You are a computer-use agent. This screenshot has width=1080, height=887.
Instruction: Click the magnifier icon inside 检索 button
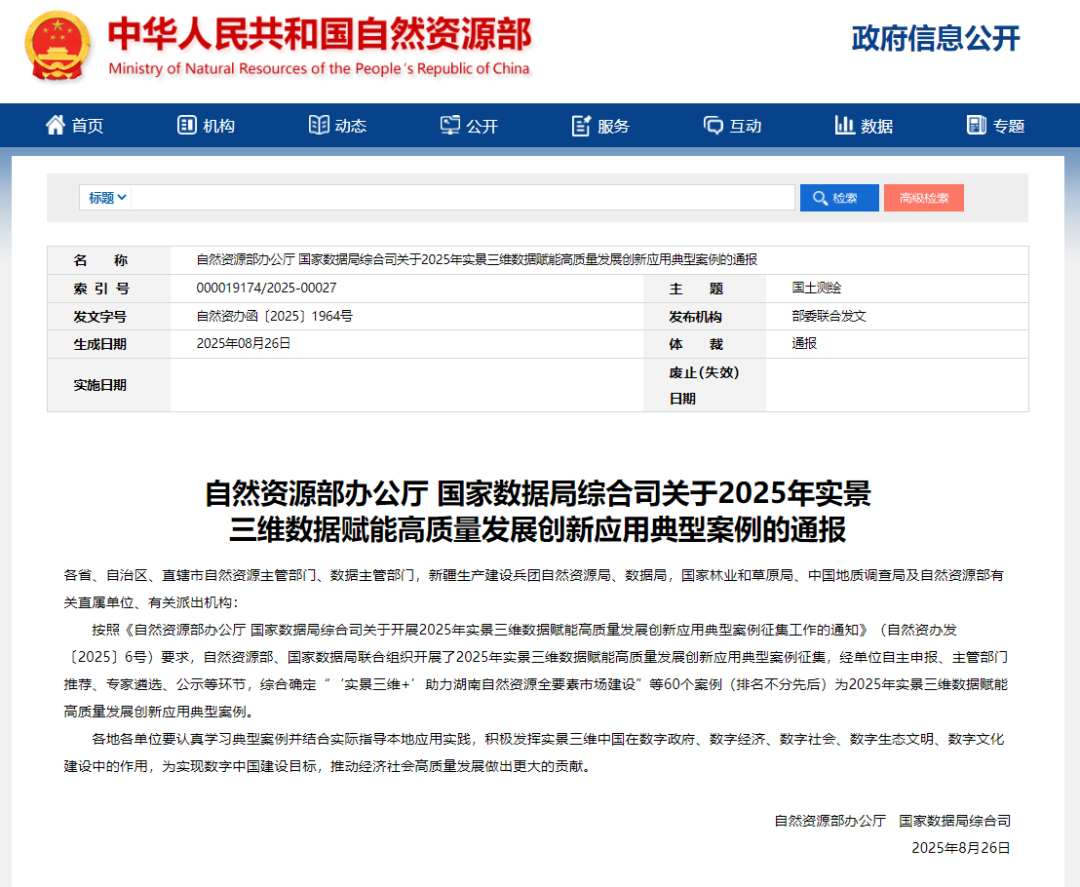click(x=820, y=197)
